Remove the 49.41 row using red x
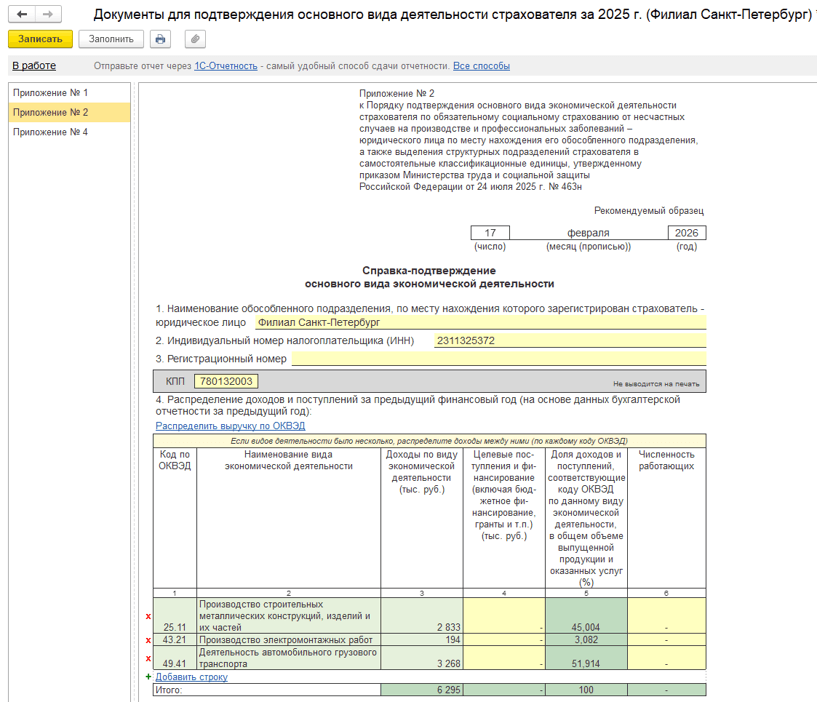Image resolution: width=817 pixels, height=702 pixels. coord(148,659)
